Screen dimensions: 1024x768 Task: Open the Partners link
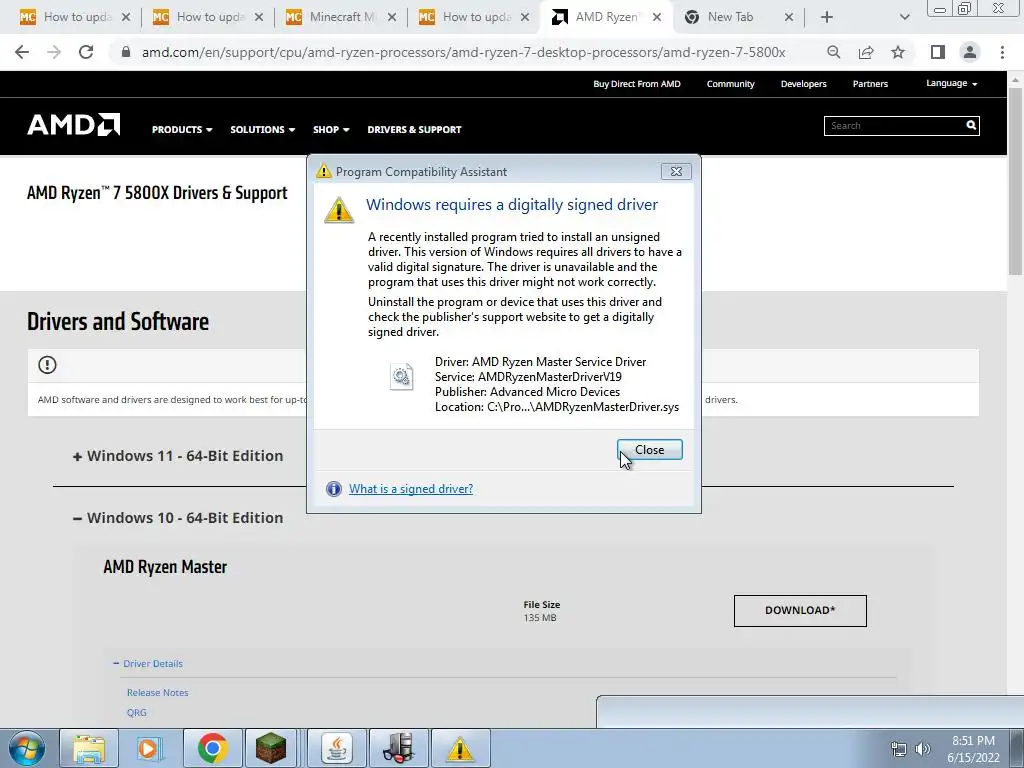pos(870,84)
